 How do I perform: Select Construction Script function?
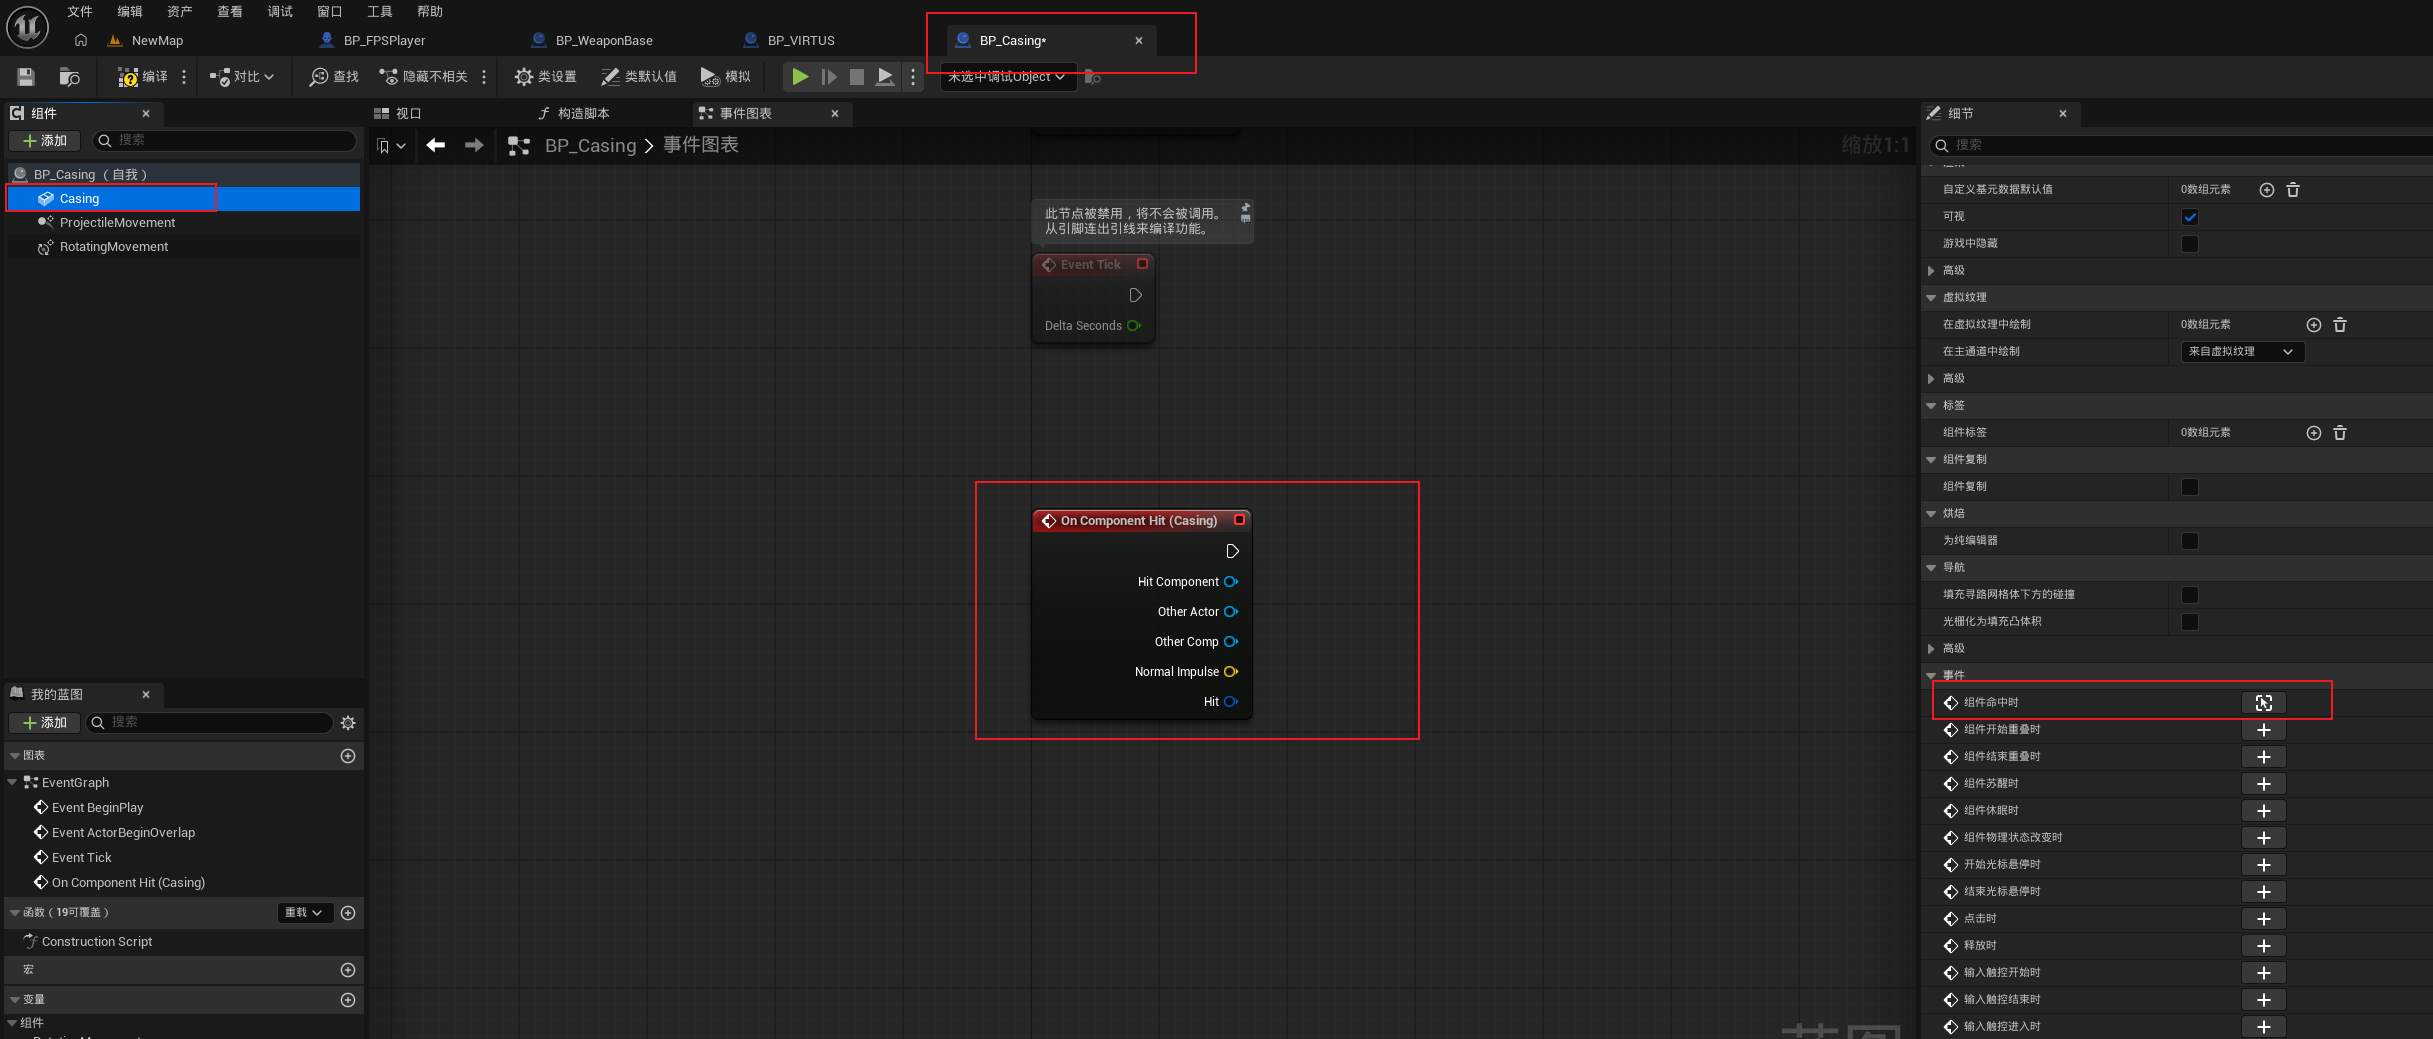click(97, 942)
